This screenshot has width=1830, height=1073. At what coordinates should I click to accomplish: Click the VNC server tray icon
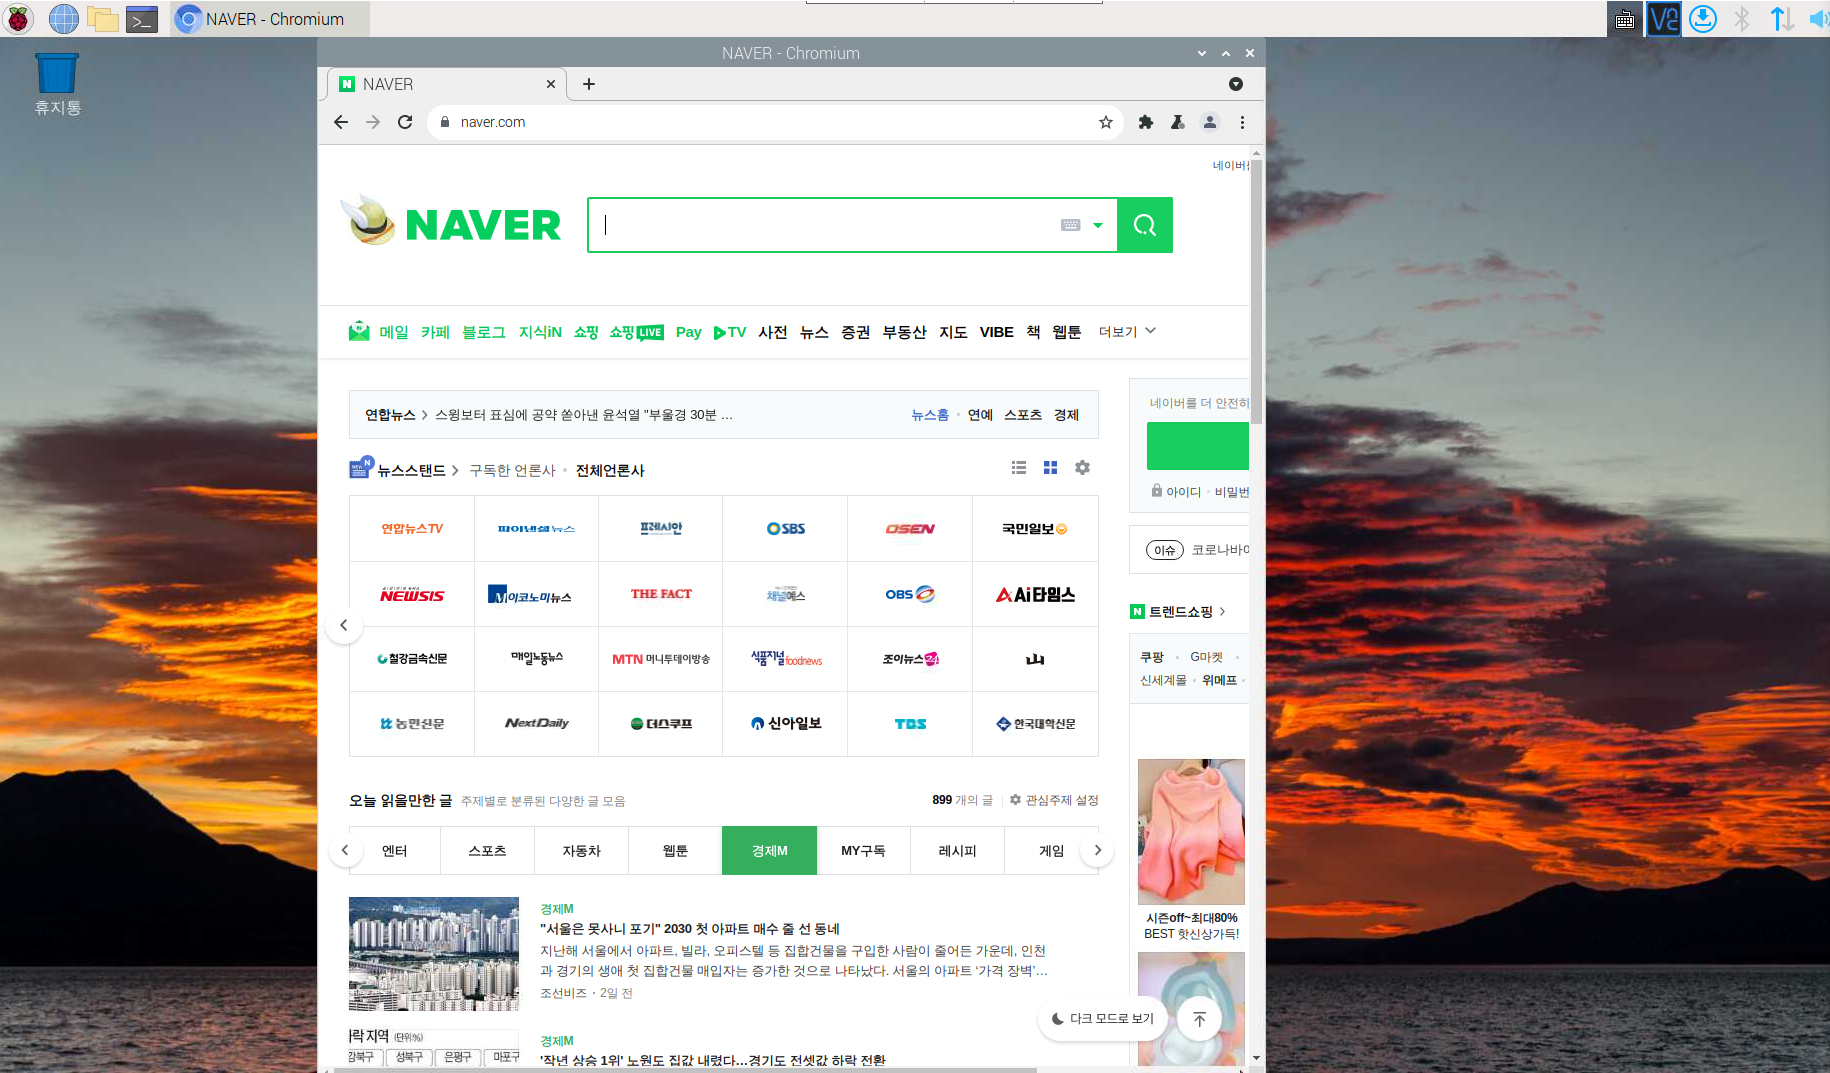[x=1664, y=18]
